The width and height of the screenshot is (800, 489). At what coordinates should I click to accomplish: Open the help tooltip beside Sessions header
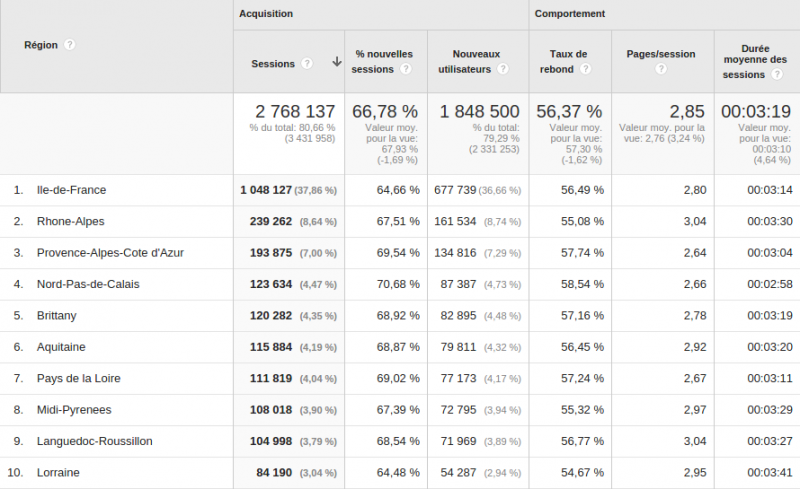point(307,63)
